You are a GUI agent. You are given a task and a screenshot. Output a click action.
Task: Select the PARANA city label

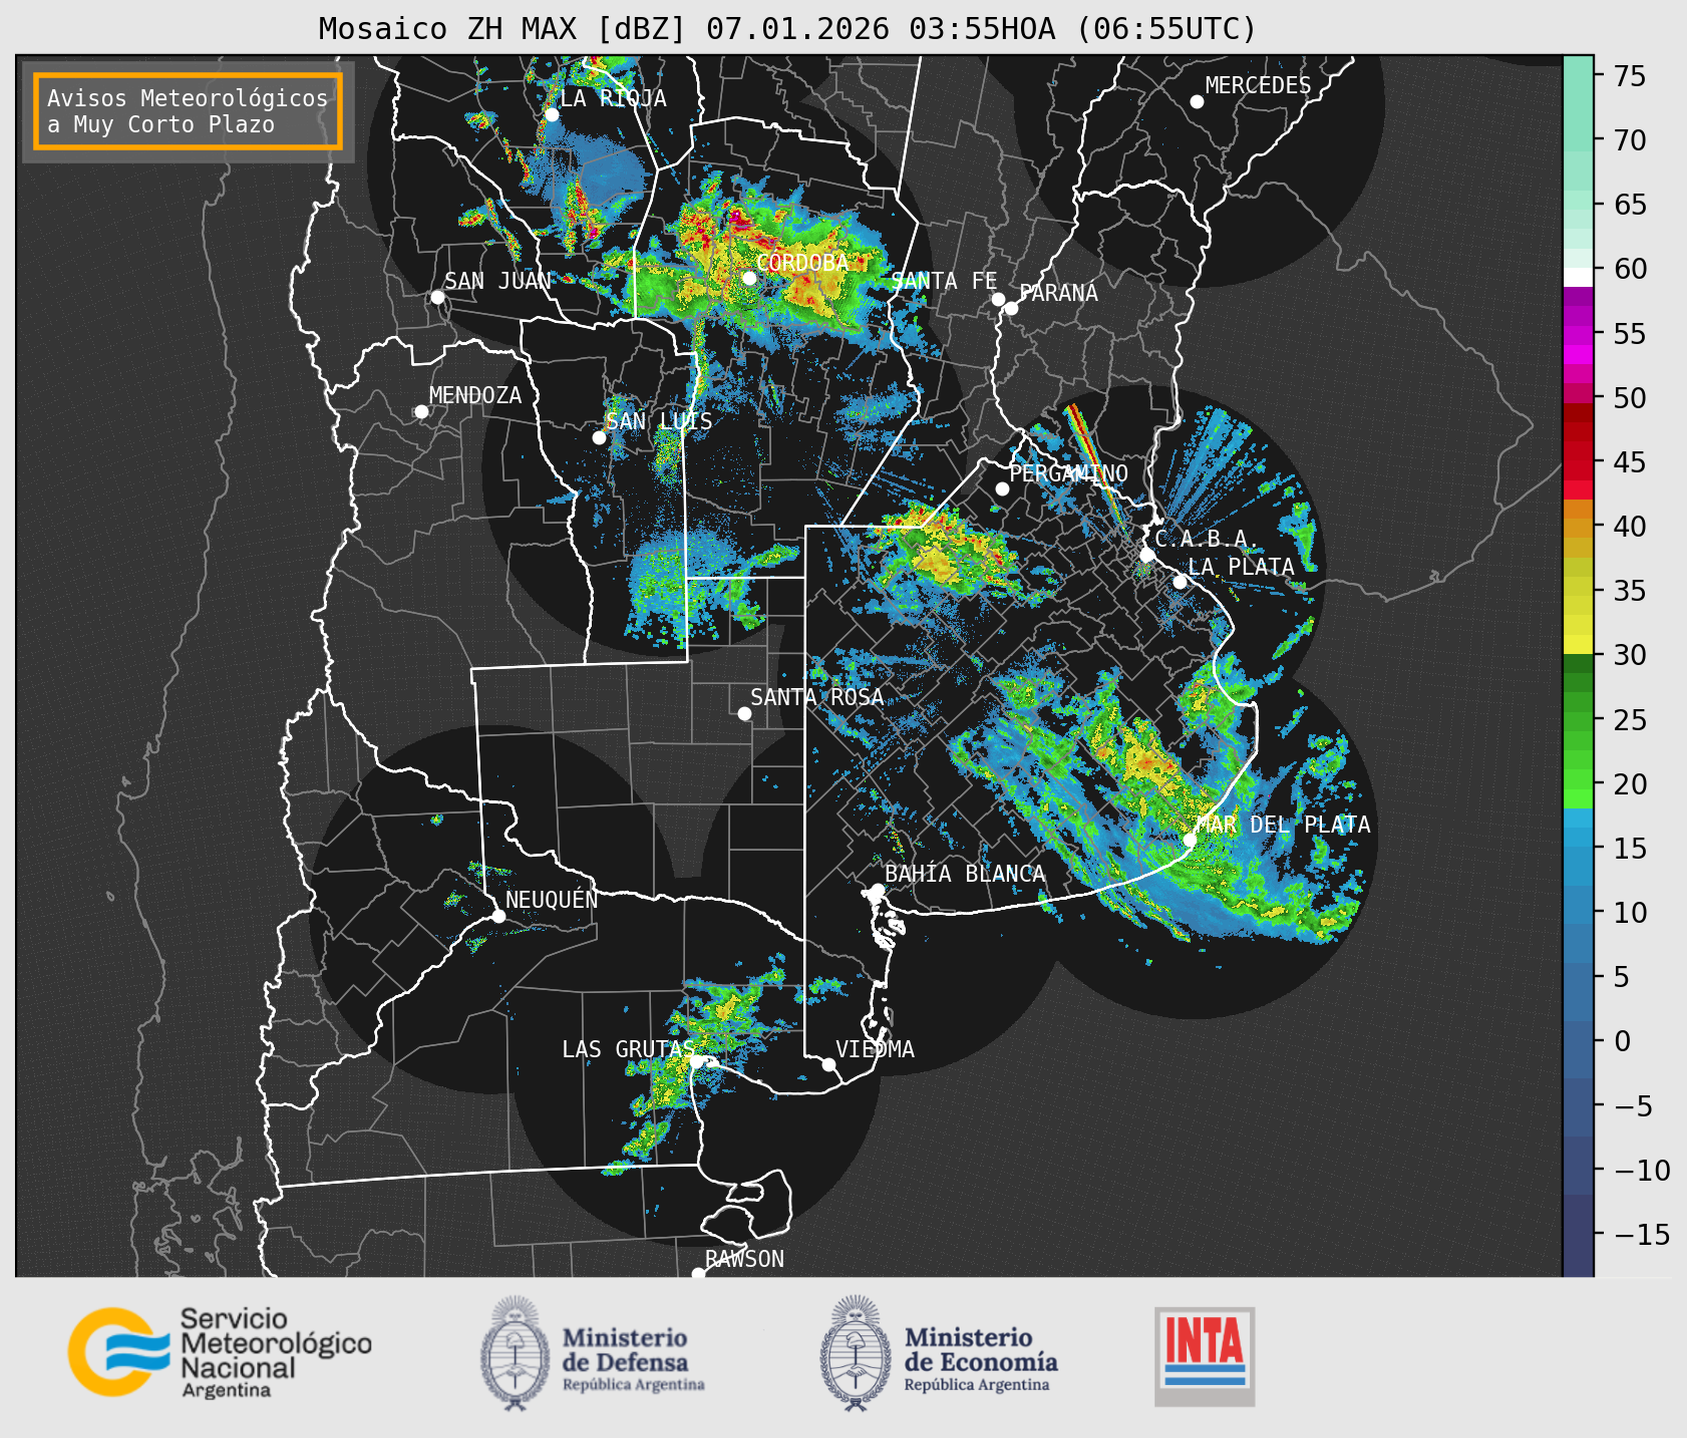click(1058, 293)
